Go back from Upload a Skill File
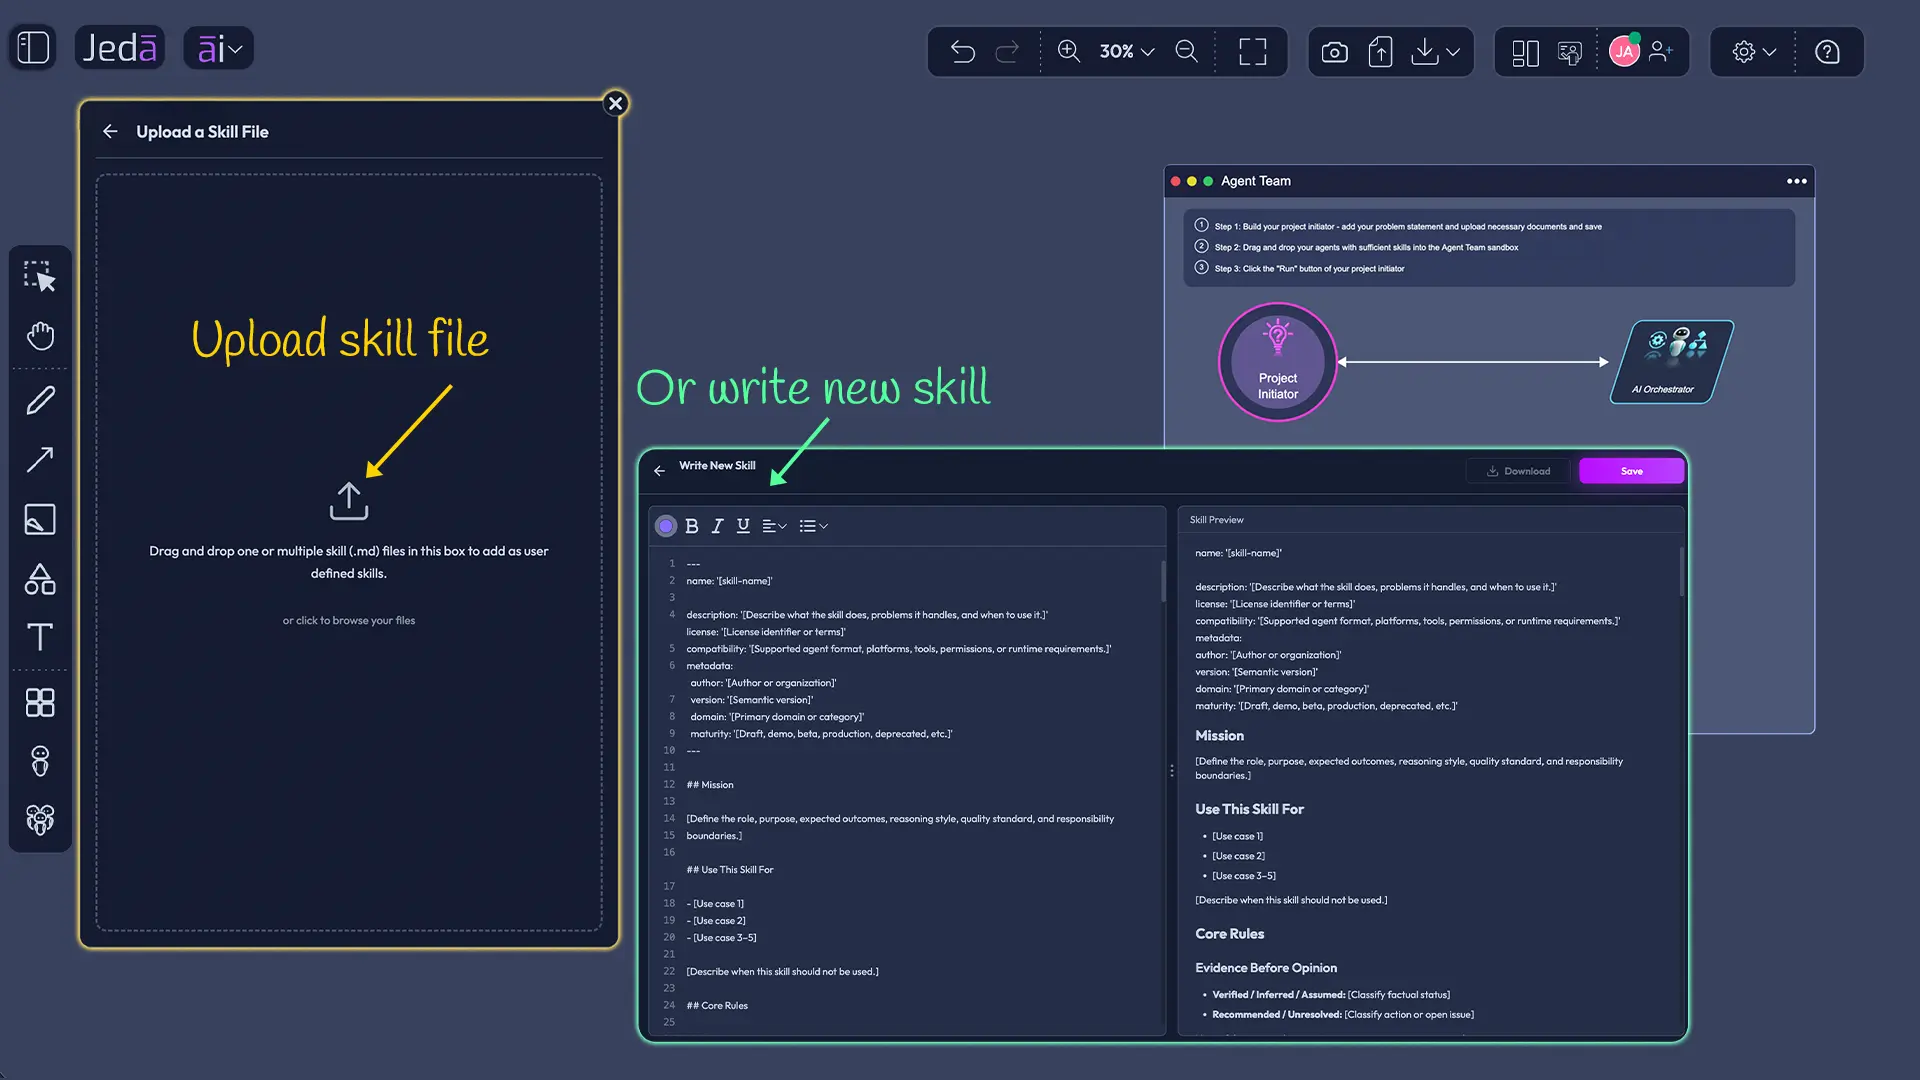1920x1080 pixels. pyautogui.click(x=110, y=132)
